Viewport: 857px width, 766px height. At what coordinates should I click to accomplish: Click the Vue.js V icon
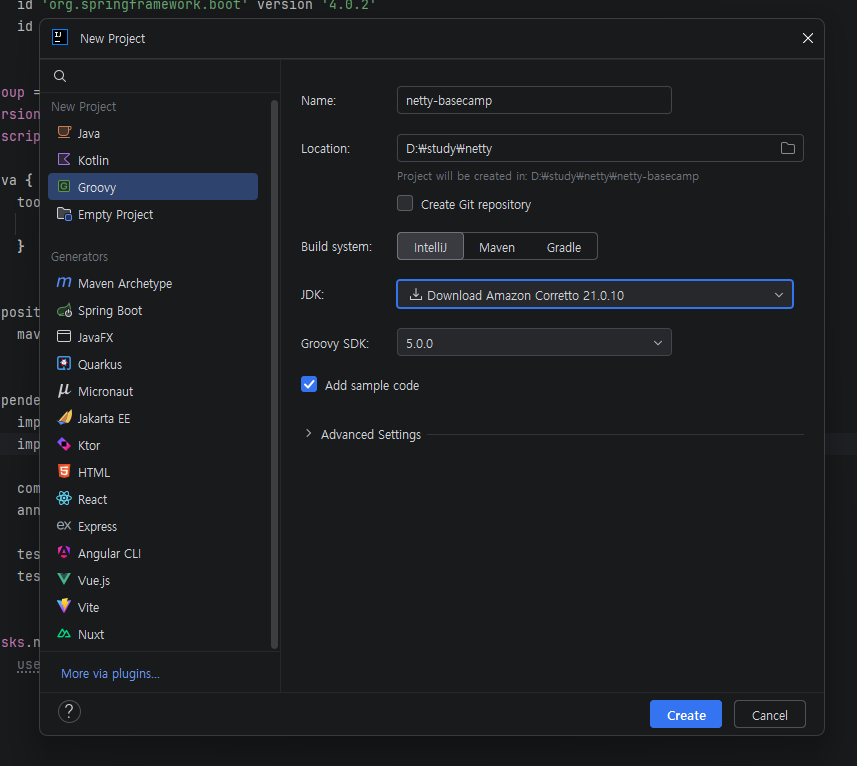[64, 579]
